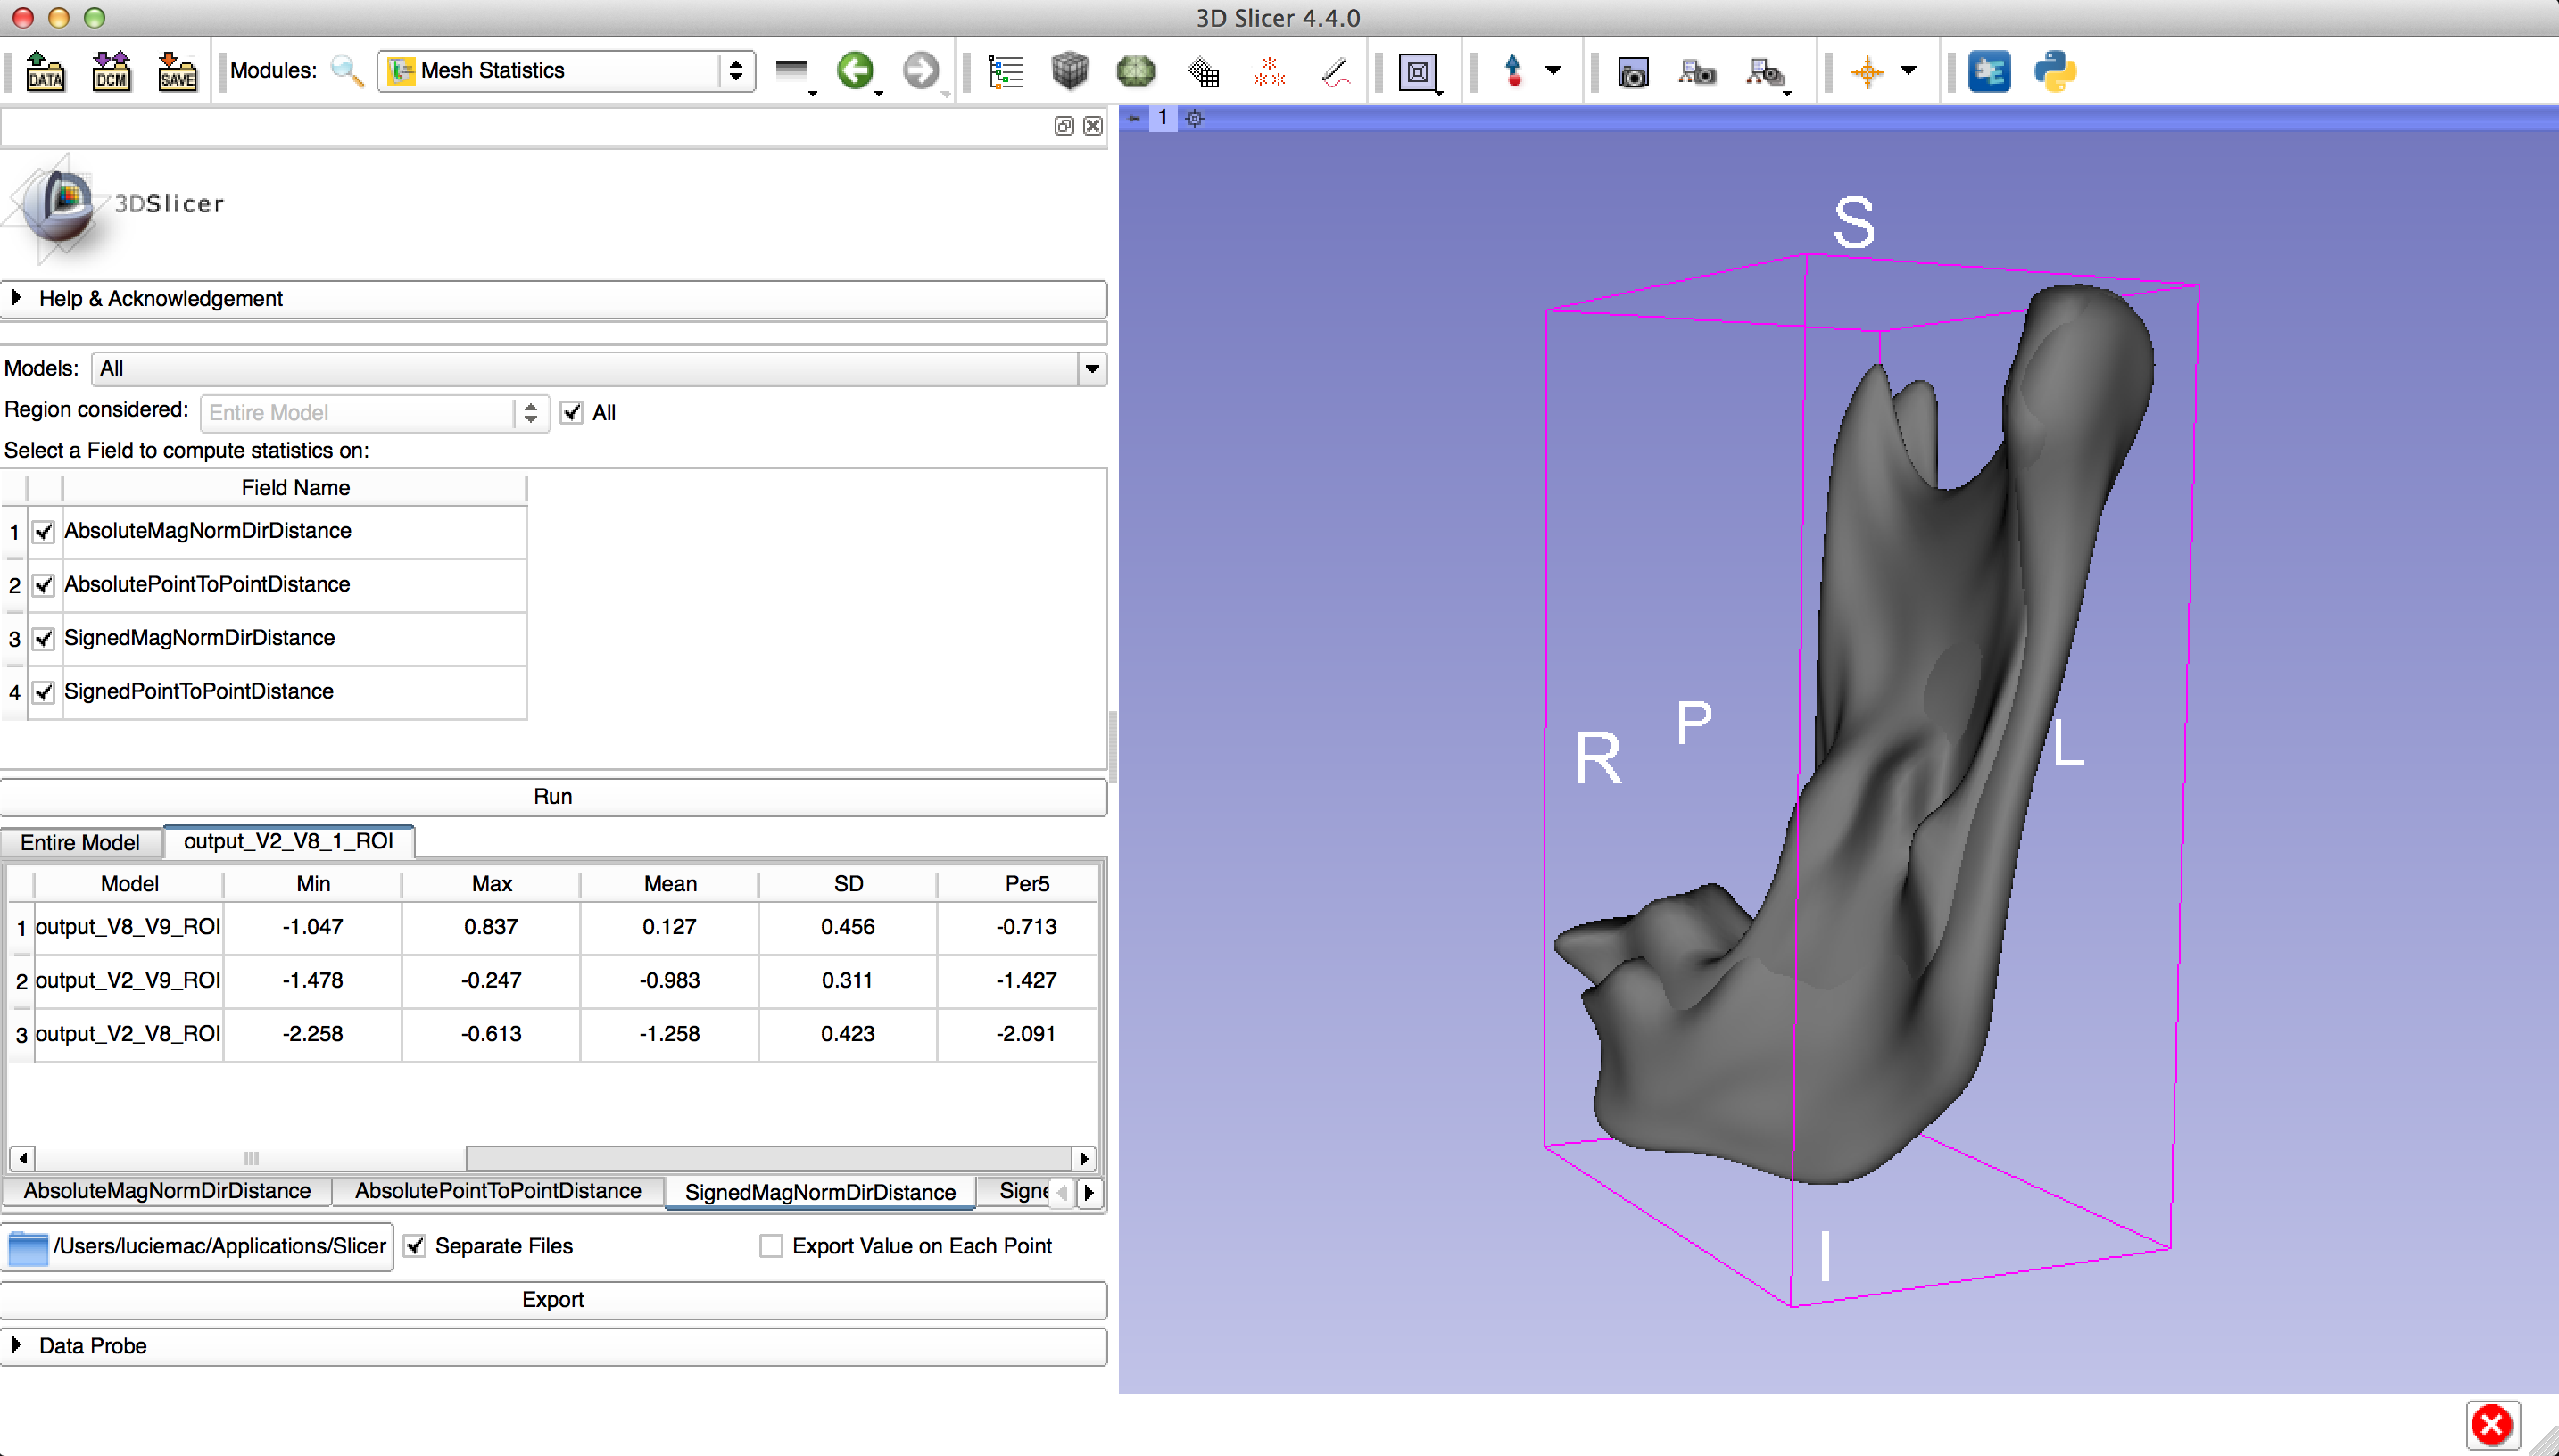Open the module search magnifier
This screenshot has width=2559, height=1456.
click(x=346, y=71)
